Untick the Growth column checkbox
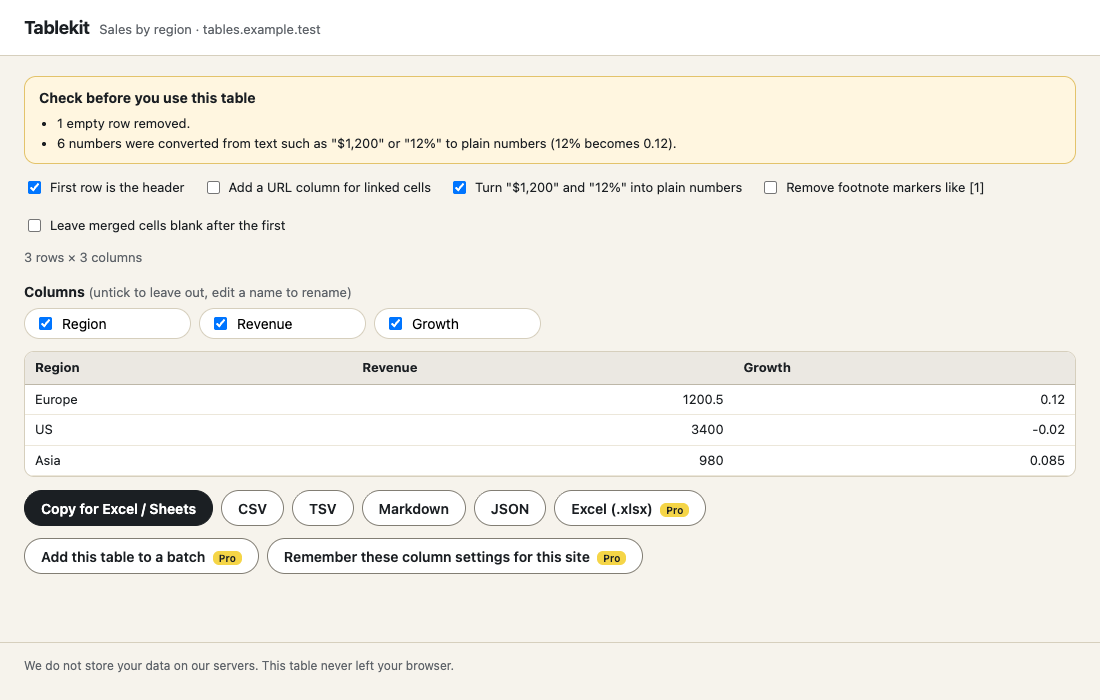 pos(396,323)
